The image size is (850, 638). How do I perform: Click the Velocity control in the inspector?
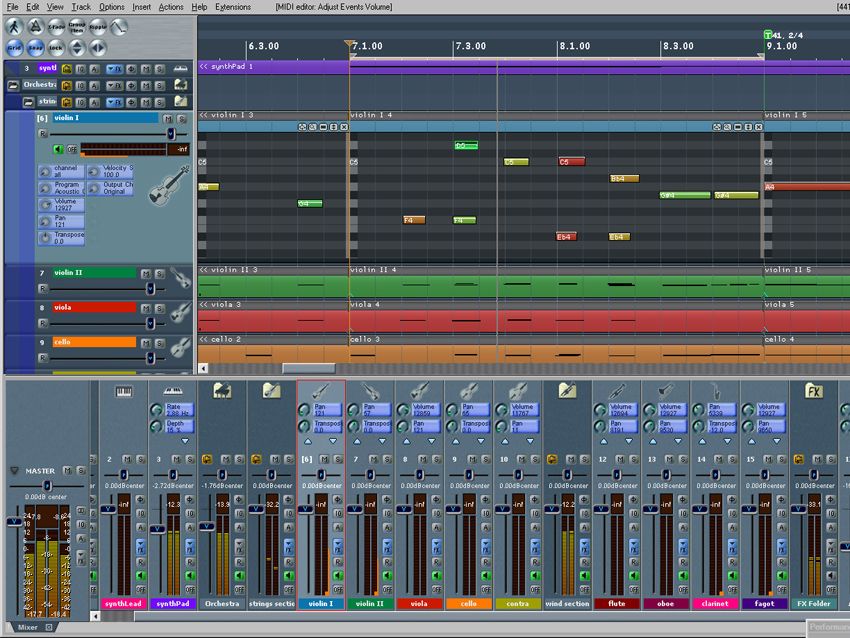[x=110, y=171]
